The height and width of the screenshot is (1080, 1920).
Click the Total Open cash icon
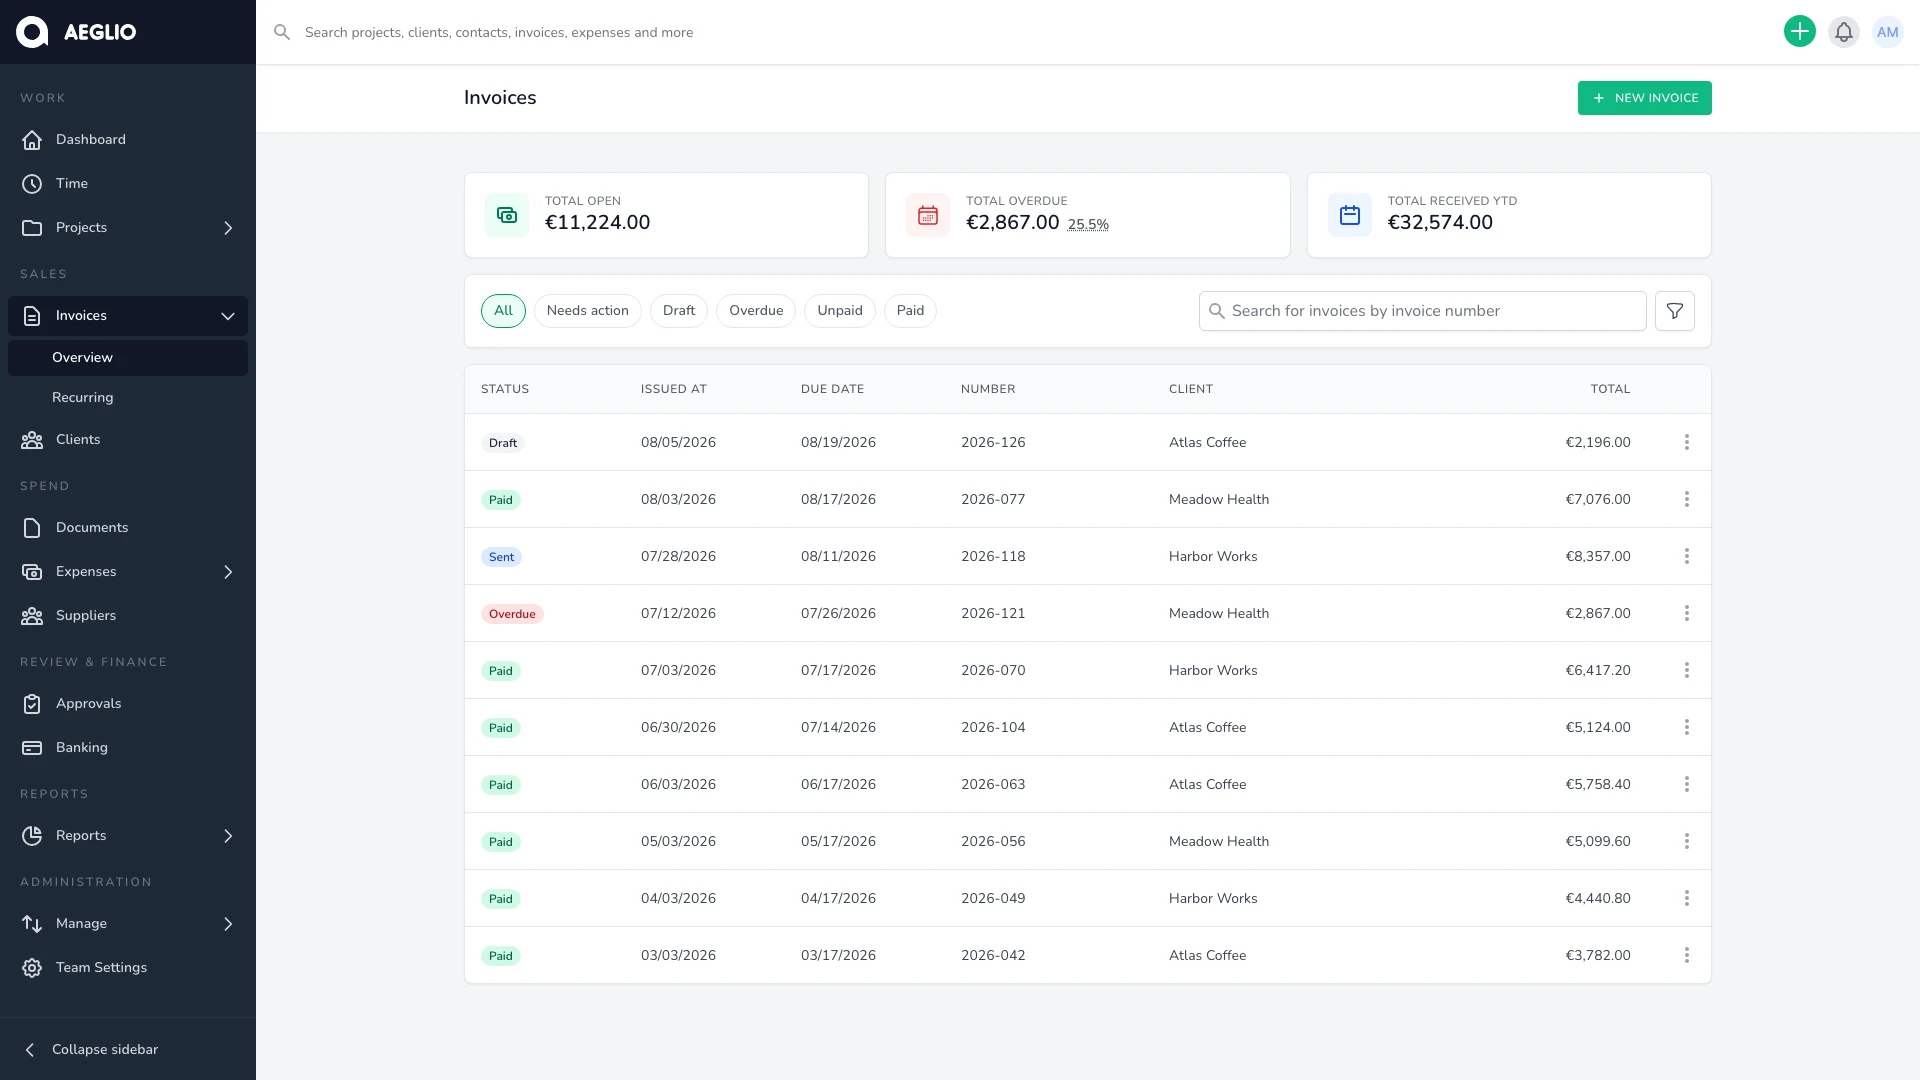pyautogui.click(x=507, y=215)
